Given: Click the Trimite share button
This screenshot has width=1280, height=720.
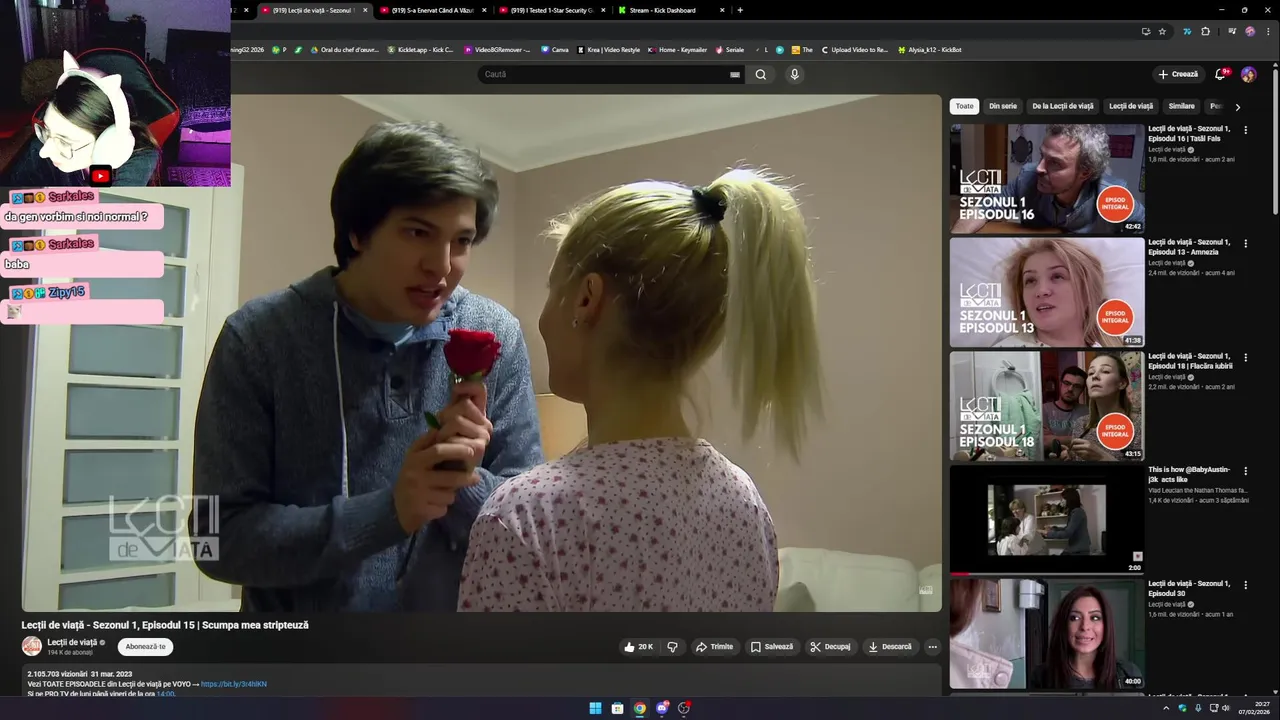Looking at the screenshot, I should coord(714,647).
